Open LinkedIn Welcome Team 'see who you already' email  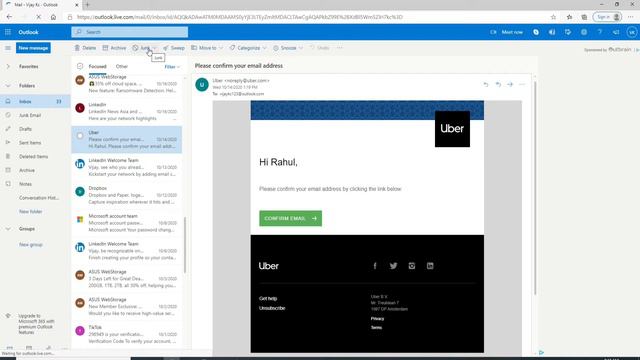pyautogui.click(x=127, y=167)
